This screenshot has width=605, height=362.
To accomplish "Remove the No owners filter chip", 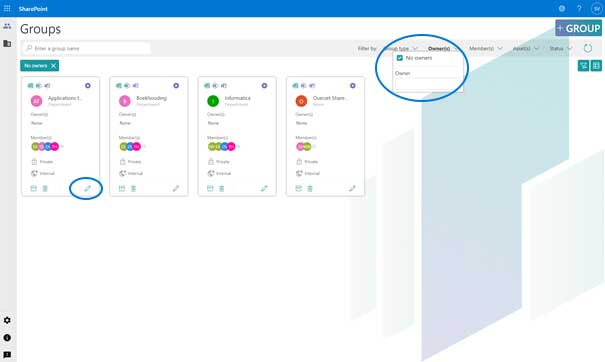I will tap(54, 66).
